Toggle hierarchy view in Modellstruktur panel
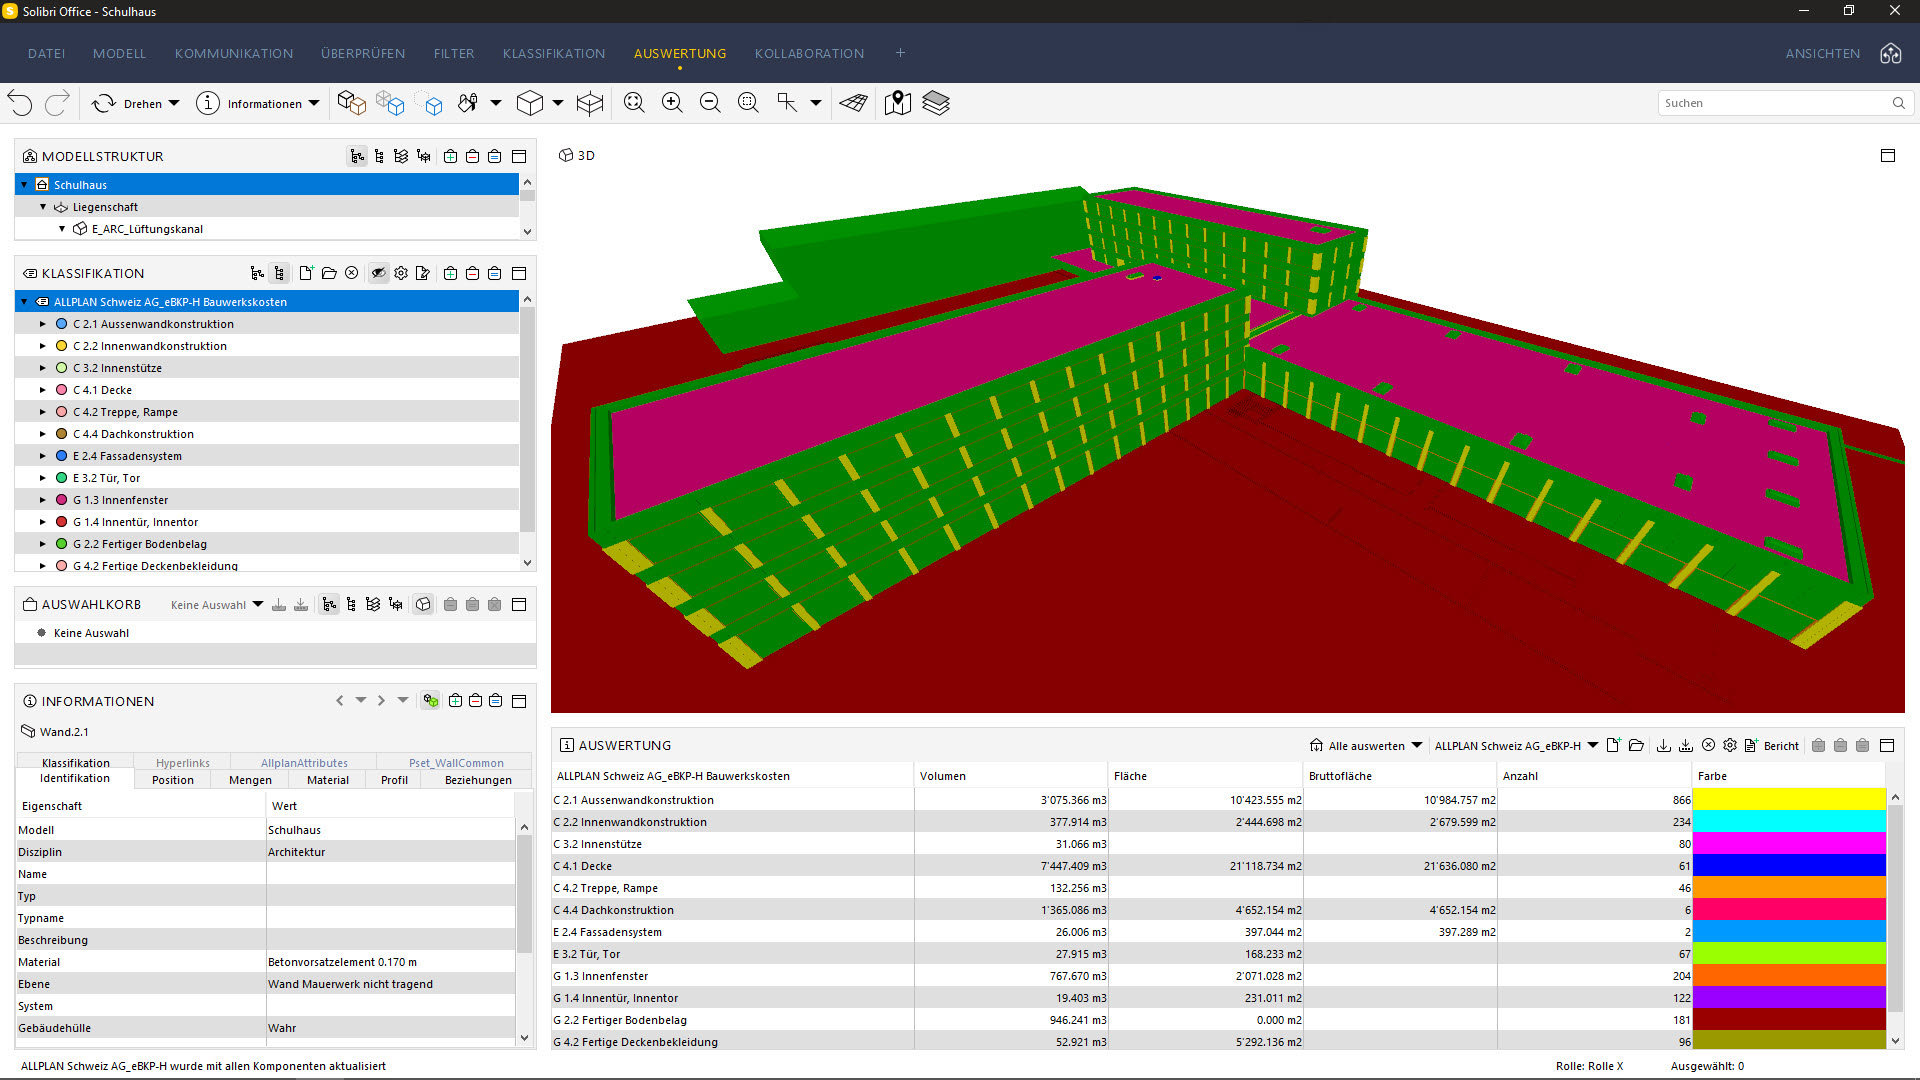Viewport: 1920px width, 1080px height. pyautogui.click(x=357, y=156)
